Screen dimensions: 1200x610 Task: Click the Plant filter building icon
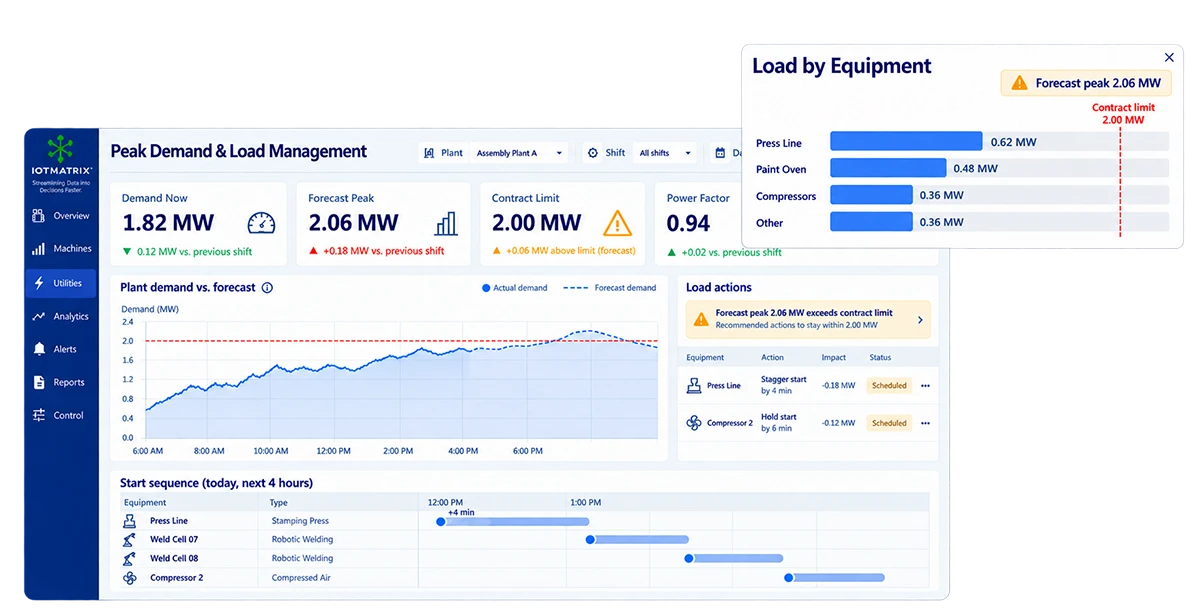pyautogui.click(x=429, y=153)
